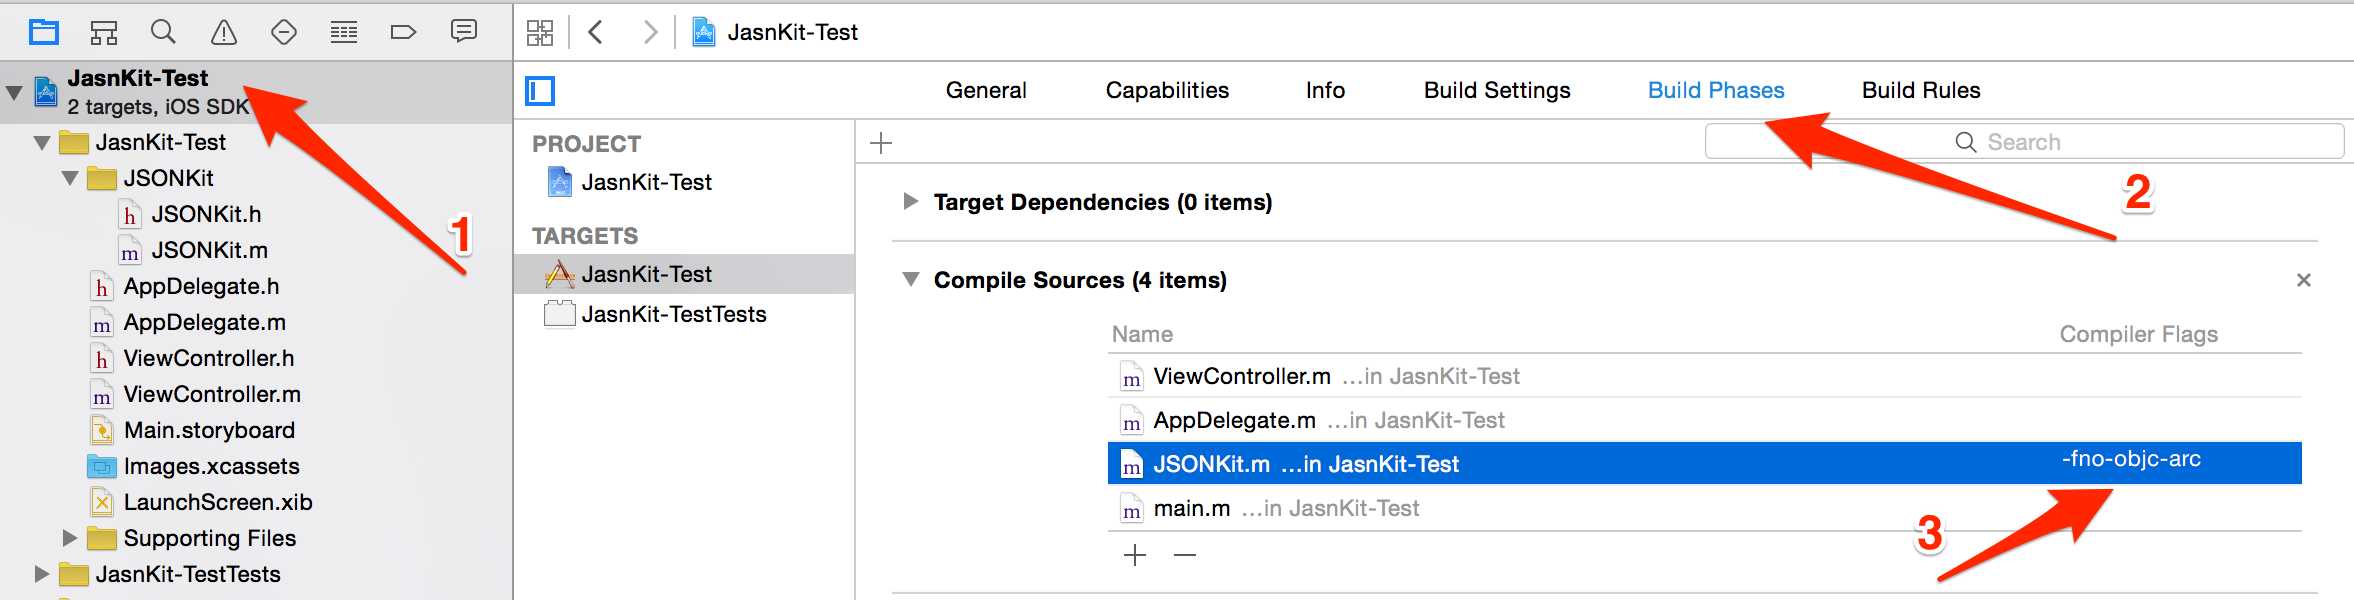Select the Build Phases tab

(1716, 90)
